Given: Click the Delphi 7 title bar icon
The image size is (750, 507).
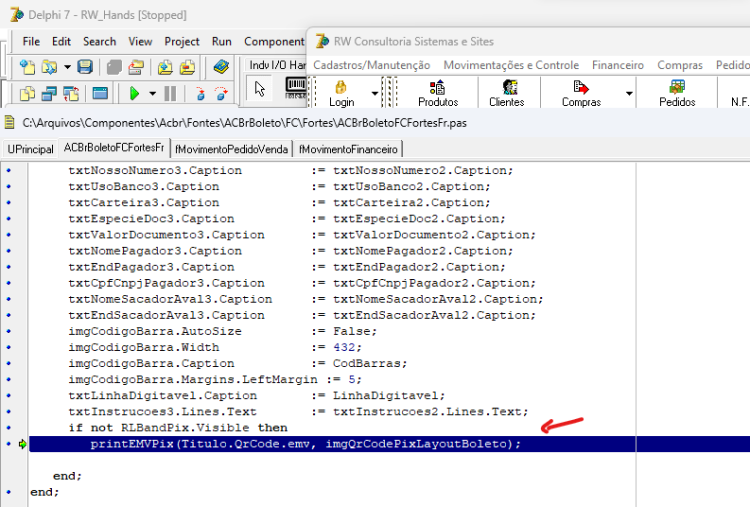Looking at the screenshot, I should coord(17,15).
